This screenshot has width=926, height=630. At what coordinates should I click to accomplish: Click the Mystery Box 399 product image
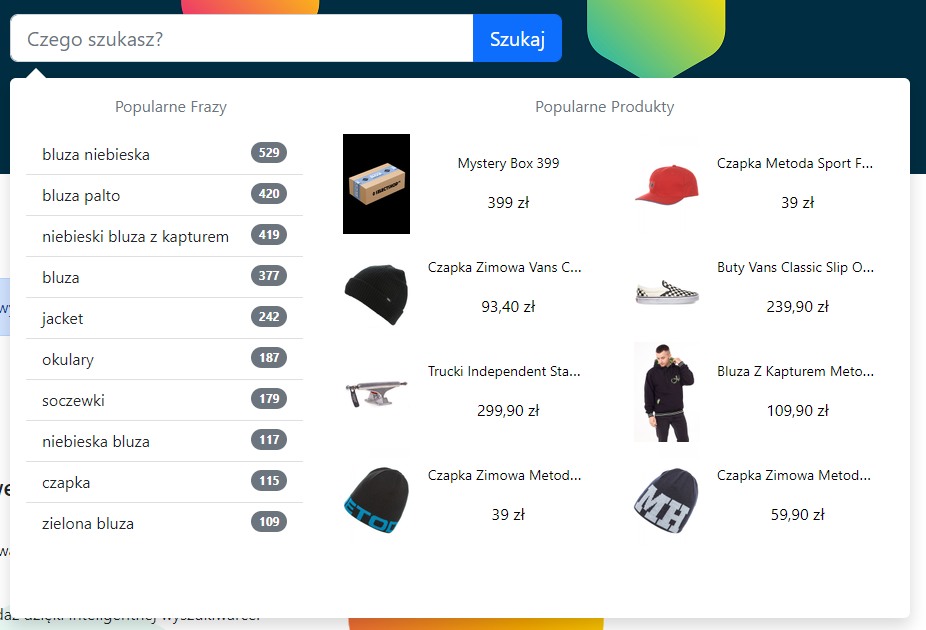click(x=376, y=184)
